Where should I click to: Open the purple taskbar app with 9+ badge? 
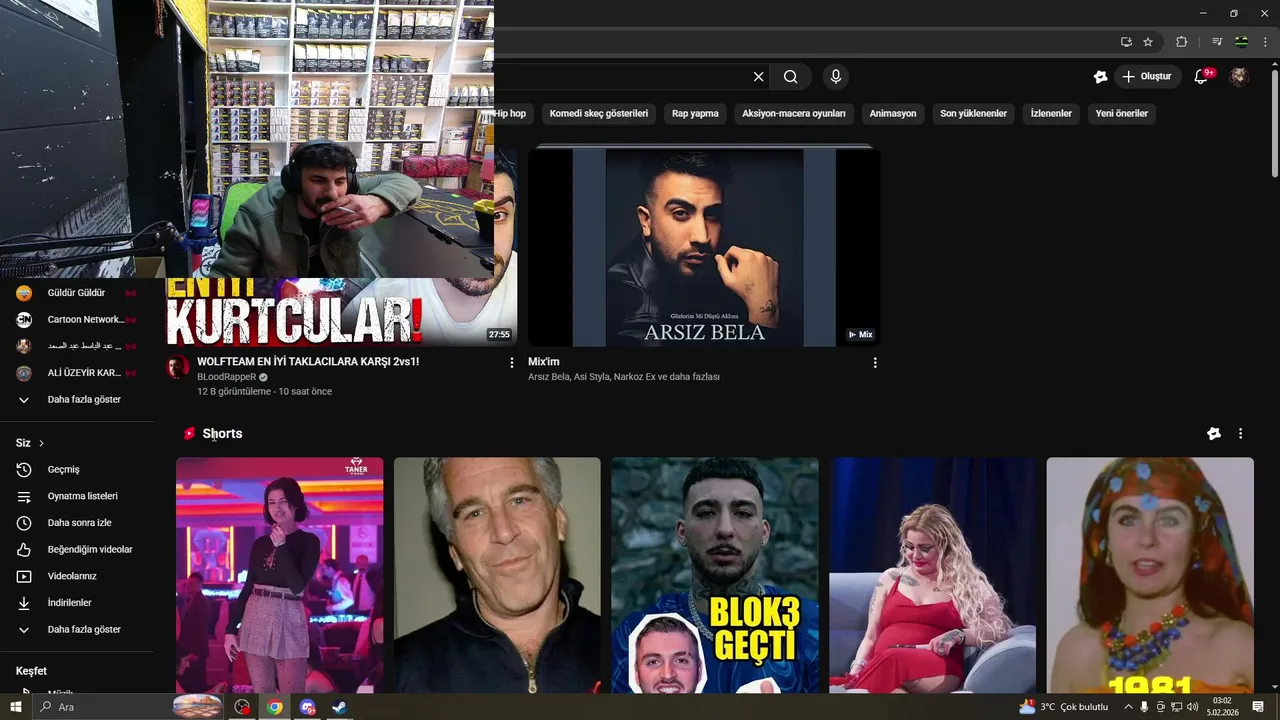click(307, 707)
